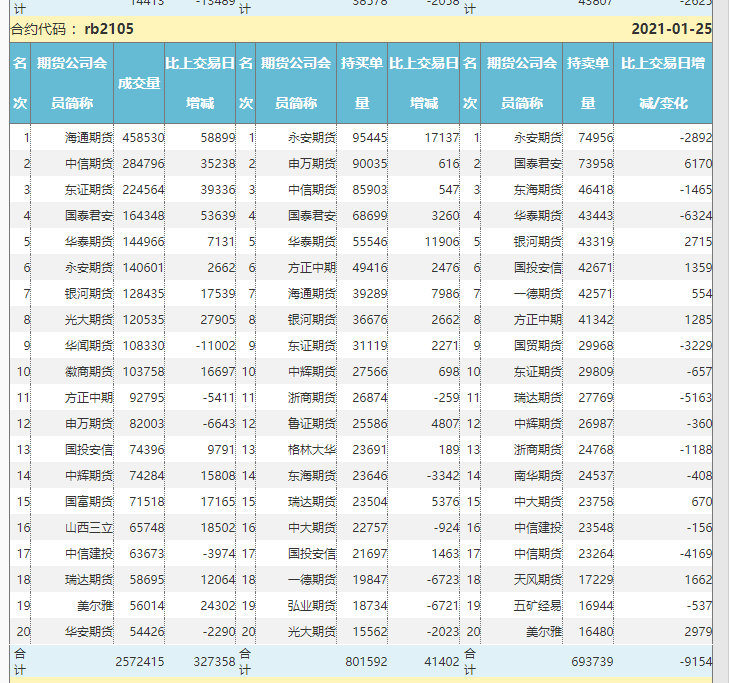Viewport: 730px width, 683px height.
Task: Click the short position change -6324
Action: tap(696, 216)
